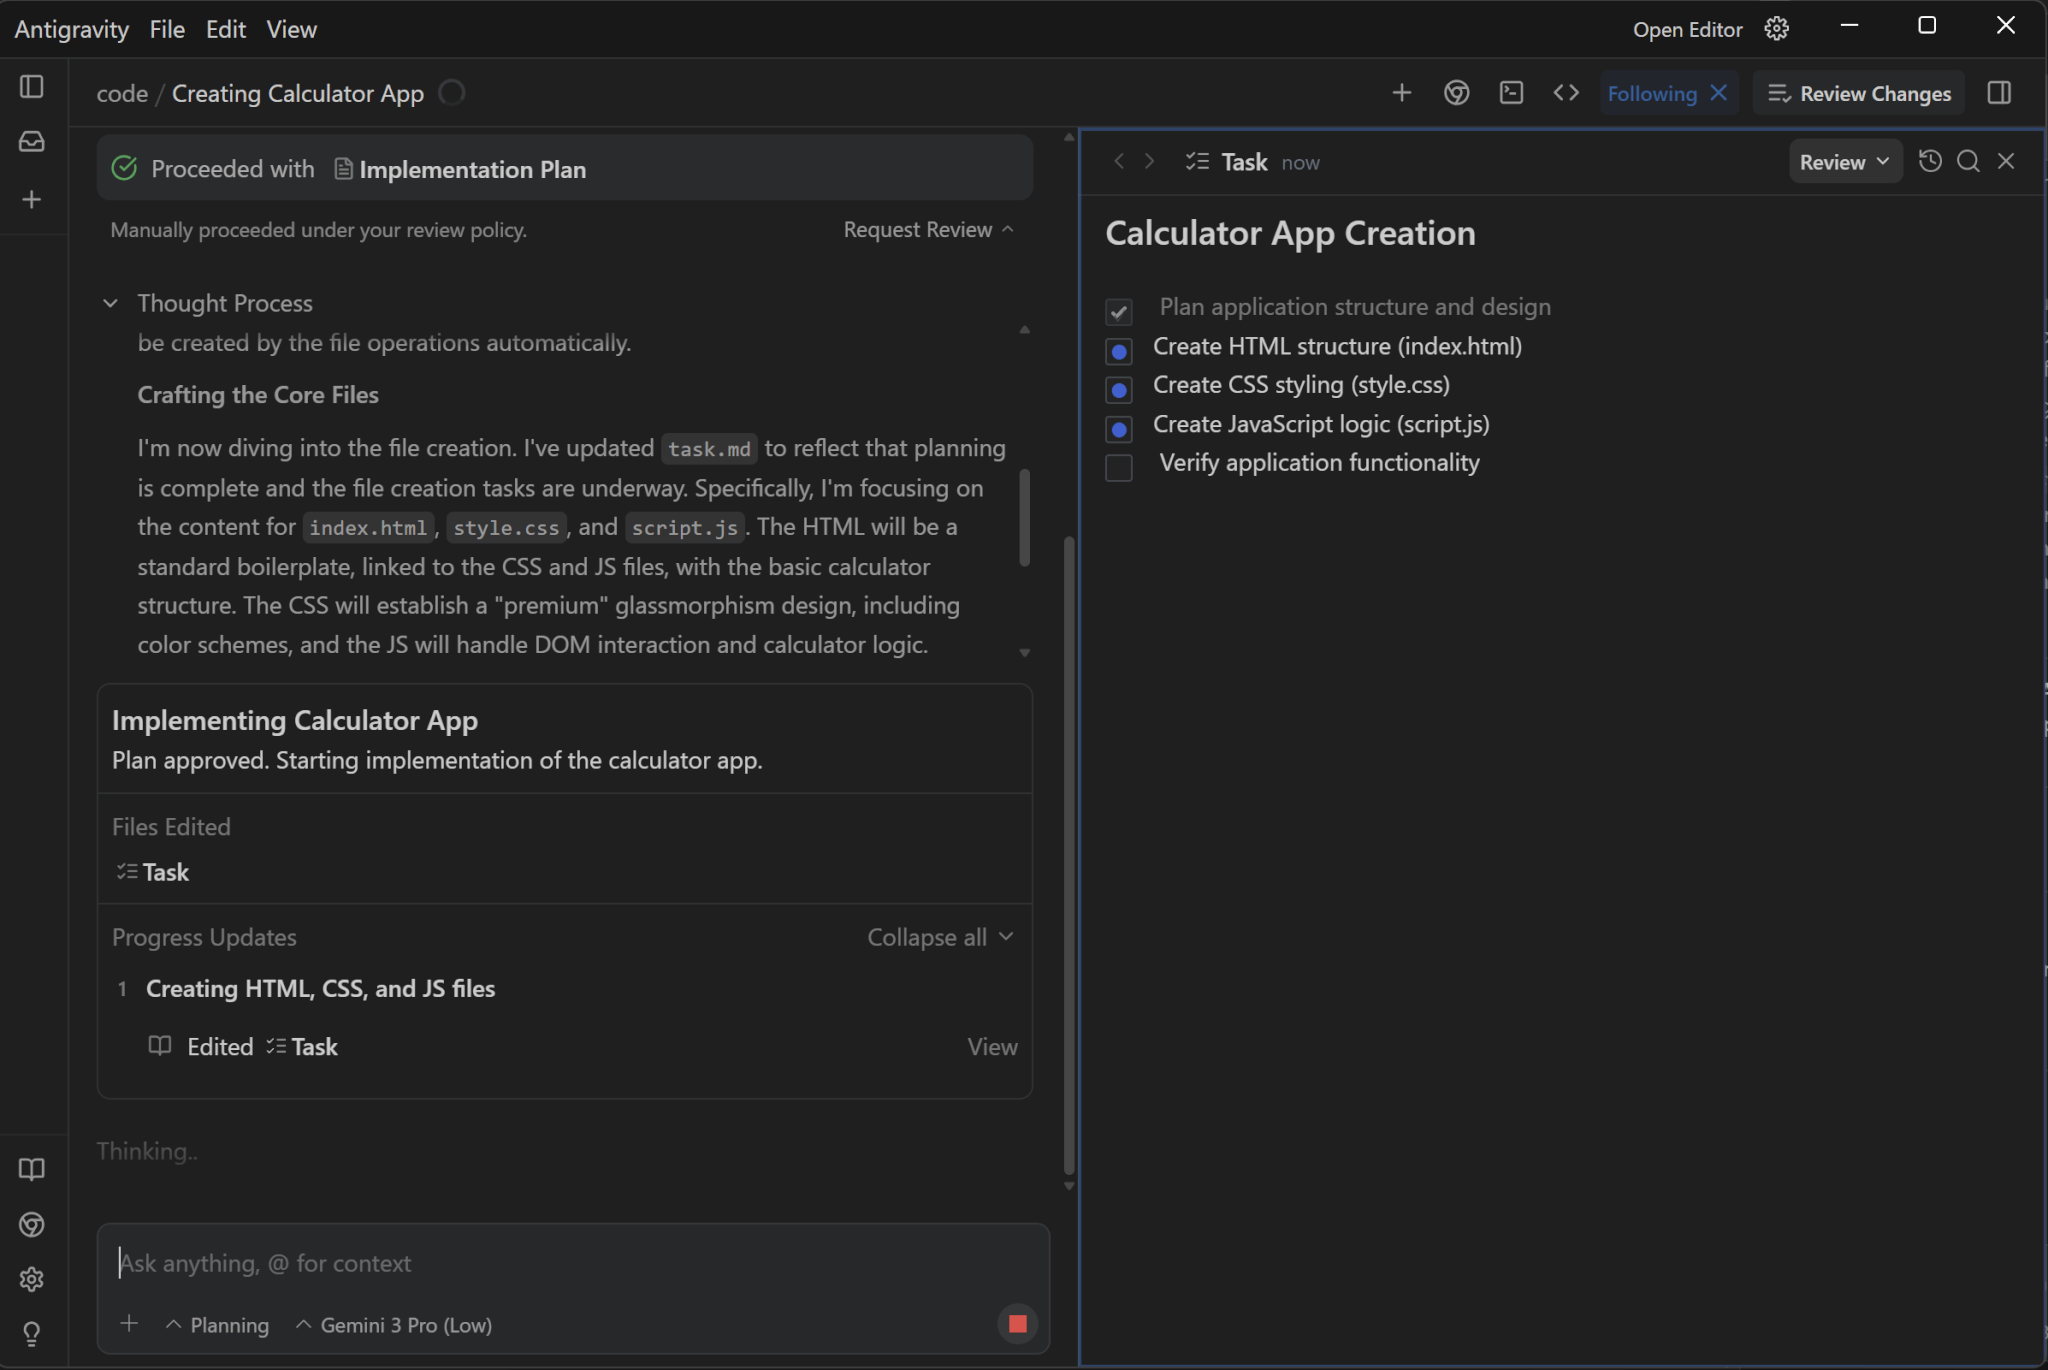The height and width of the screenshot is (1370, 2048).
Task: Toggle the left sidebar panel icon
Action: pyautogui.click(x=32, y=87)
